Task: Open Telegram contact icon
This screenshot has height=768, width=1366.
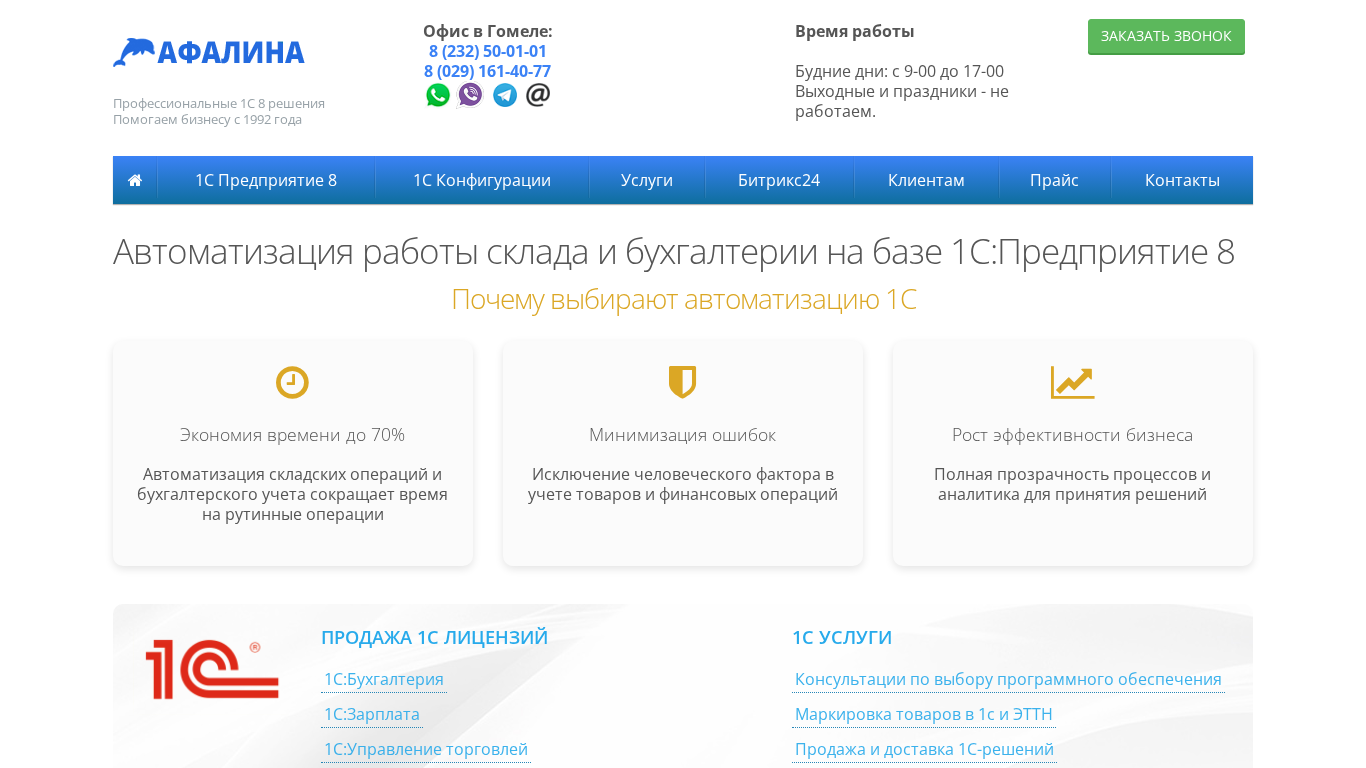Action: coord(505,95)
